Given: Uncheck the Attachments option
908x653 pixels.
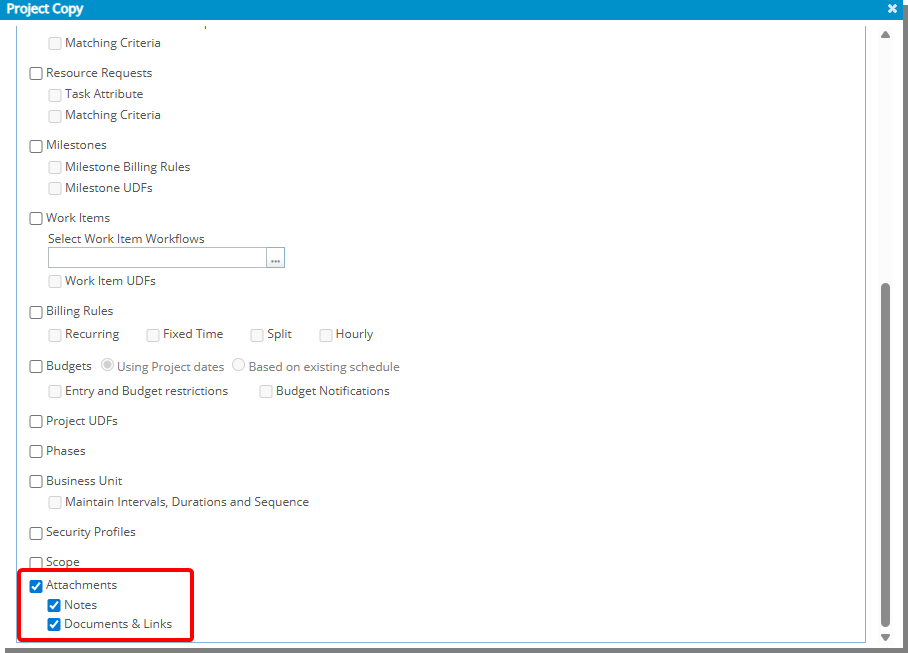Looking at the screenshot, I should coord(35,585).
